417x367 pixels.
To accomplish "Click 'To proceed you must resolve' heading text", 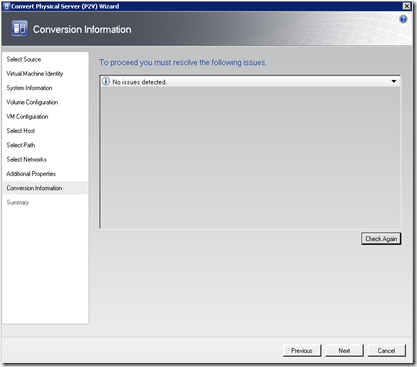I will tap(183, 62).
